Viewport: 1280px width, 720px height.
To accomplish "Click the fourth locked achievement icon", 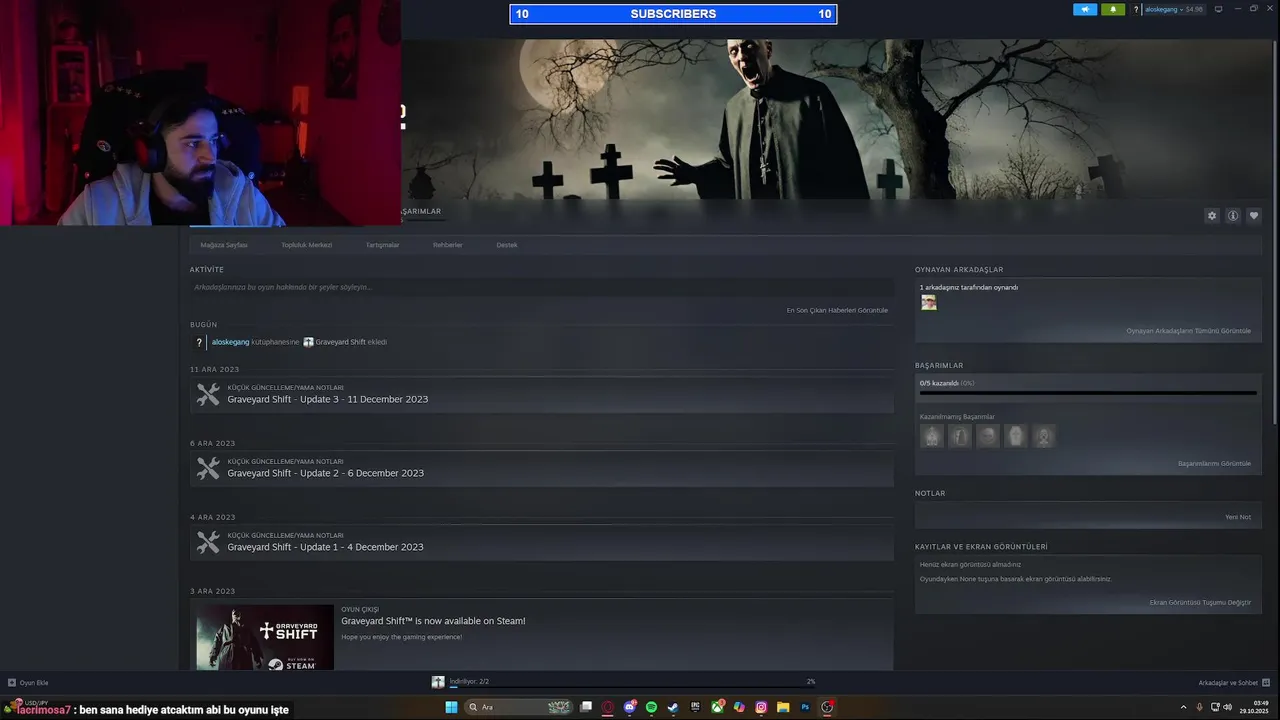I will pos(1016,436).
